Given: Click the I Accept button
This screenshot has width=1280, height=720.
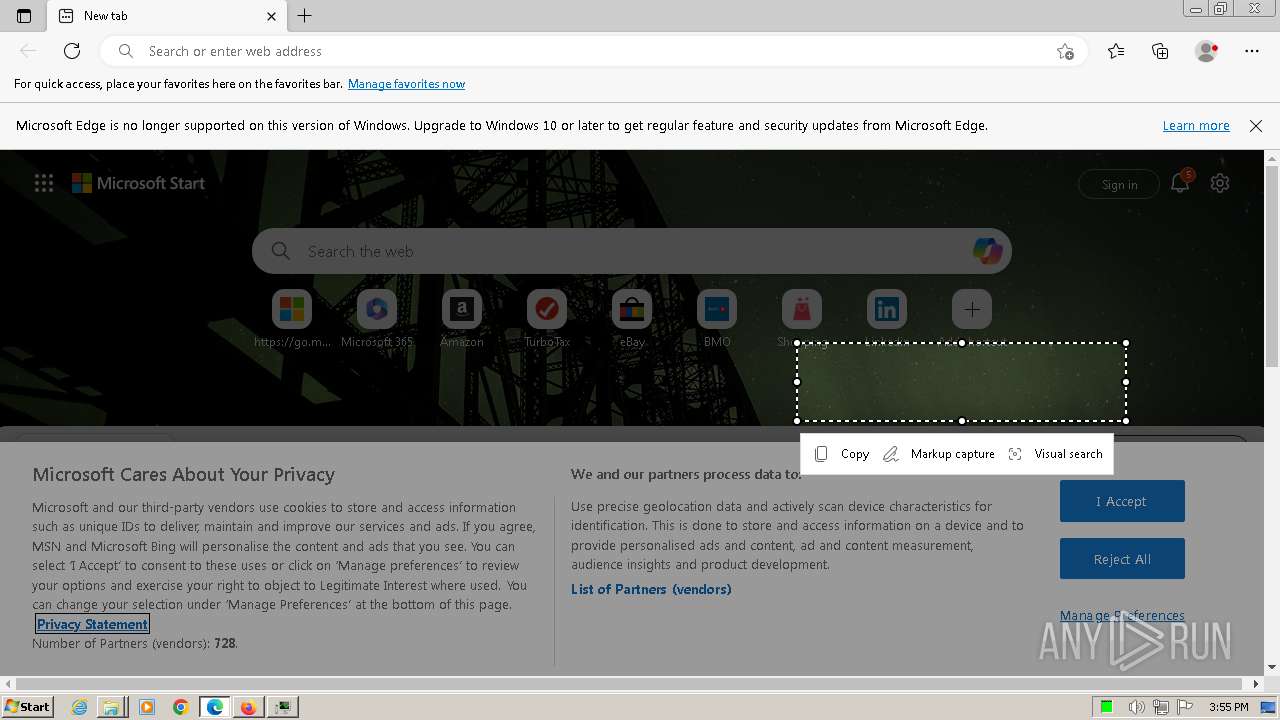Looking at the screenshot, I should click(x=1122, y=501).
